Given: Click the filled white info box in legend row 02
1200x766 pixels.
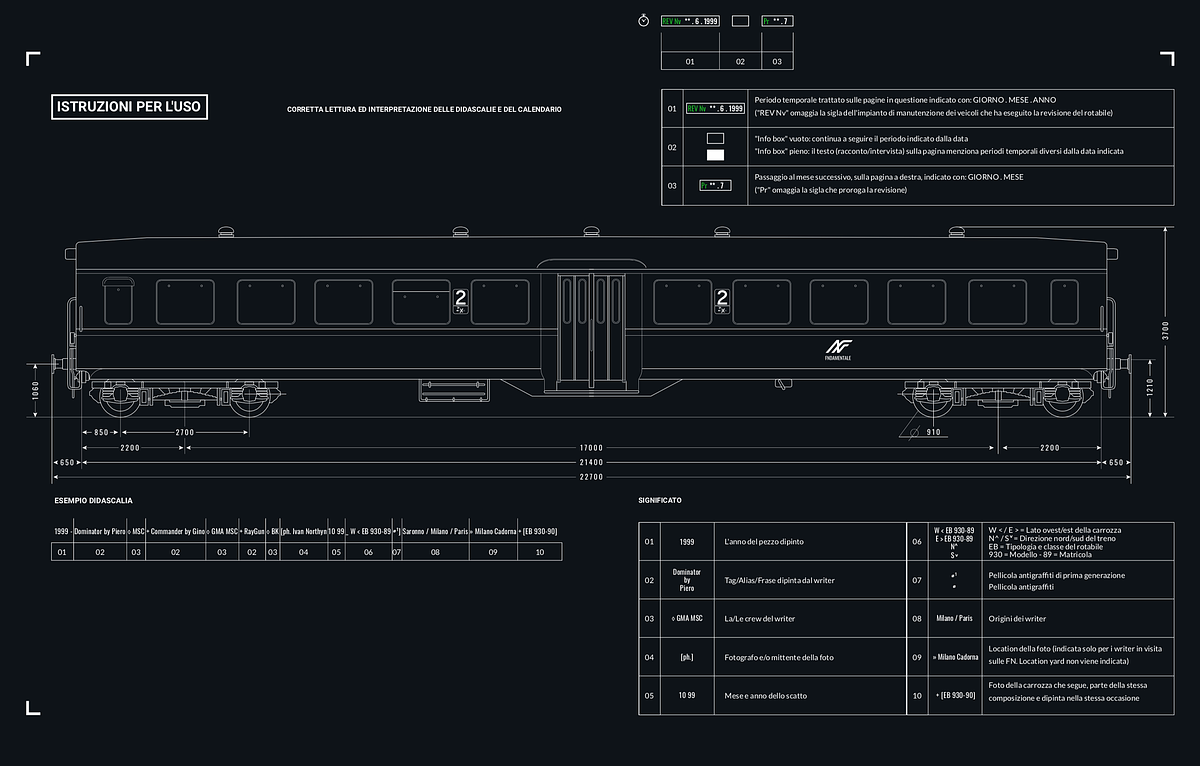Looking at the screenshot, I should tap(715, 154).
